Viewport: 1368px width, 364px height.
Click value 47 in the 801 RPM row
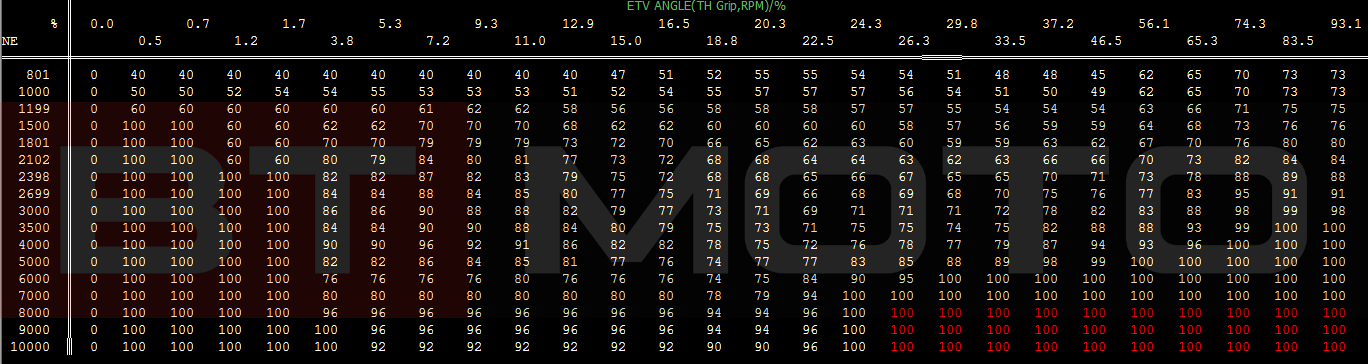point(618,74)
